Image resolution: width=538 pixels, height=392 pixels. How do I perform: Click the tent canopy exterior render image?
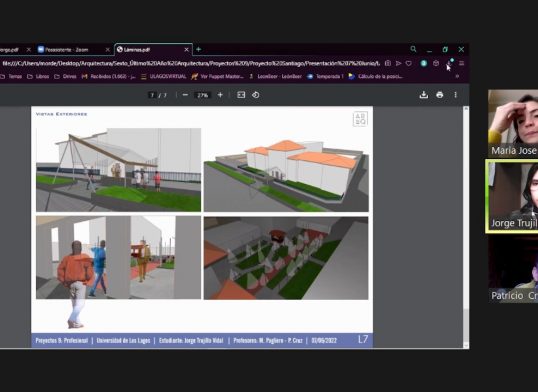118,170
